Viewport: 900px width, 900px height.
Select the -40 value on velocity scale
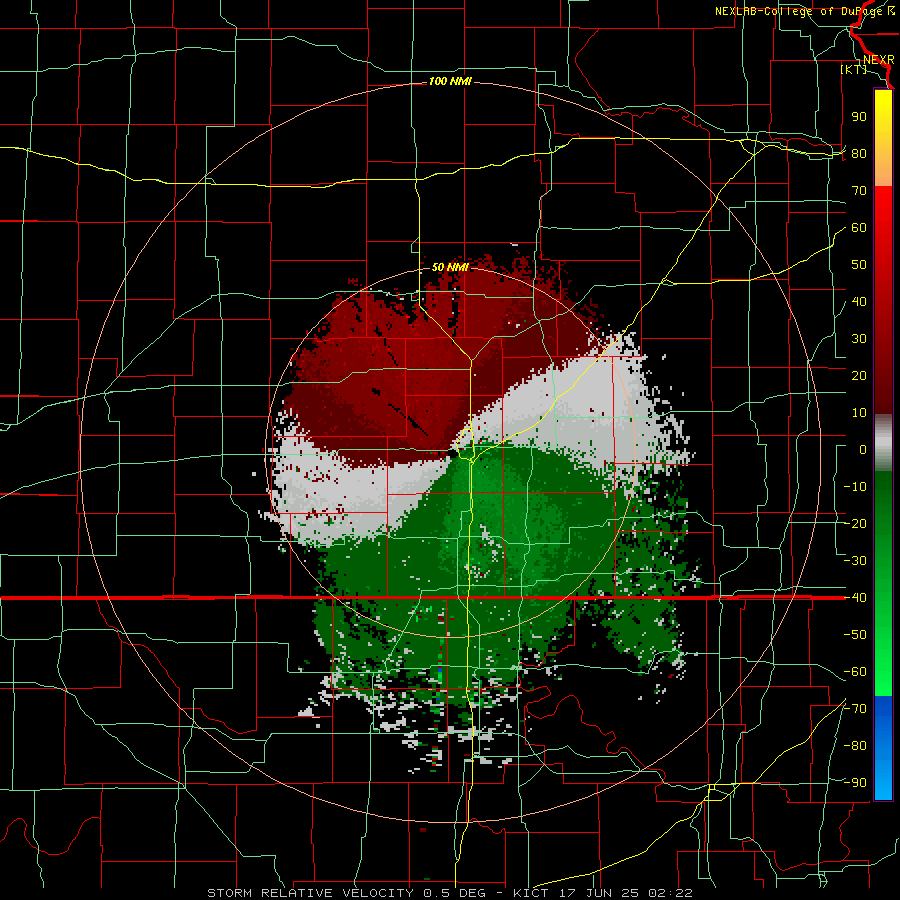pyautogui.click(x=855, y=598)
